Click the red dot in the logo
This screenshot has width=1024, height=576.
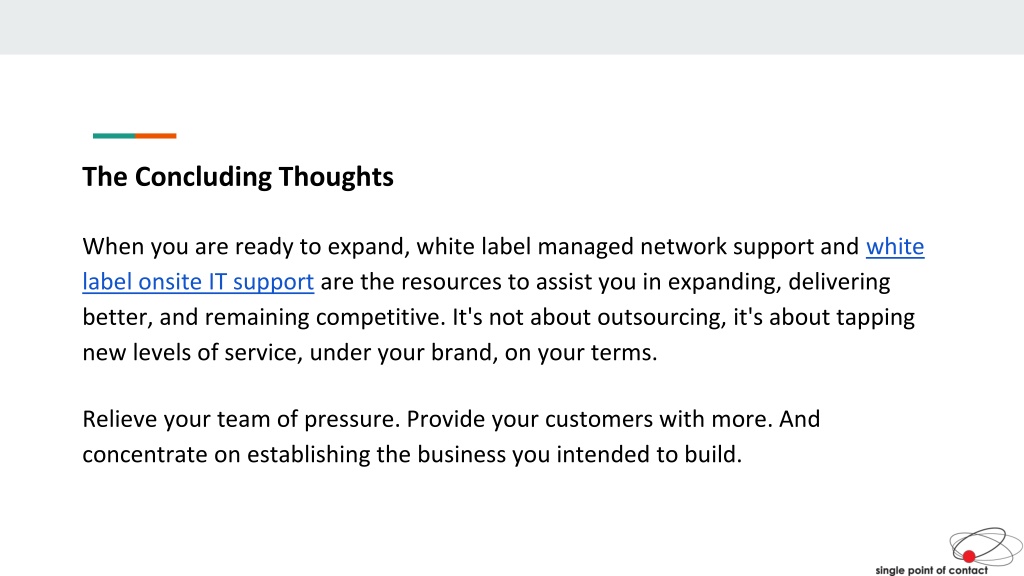pos(968,556)
